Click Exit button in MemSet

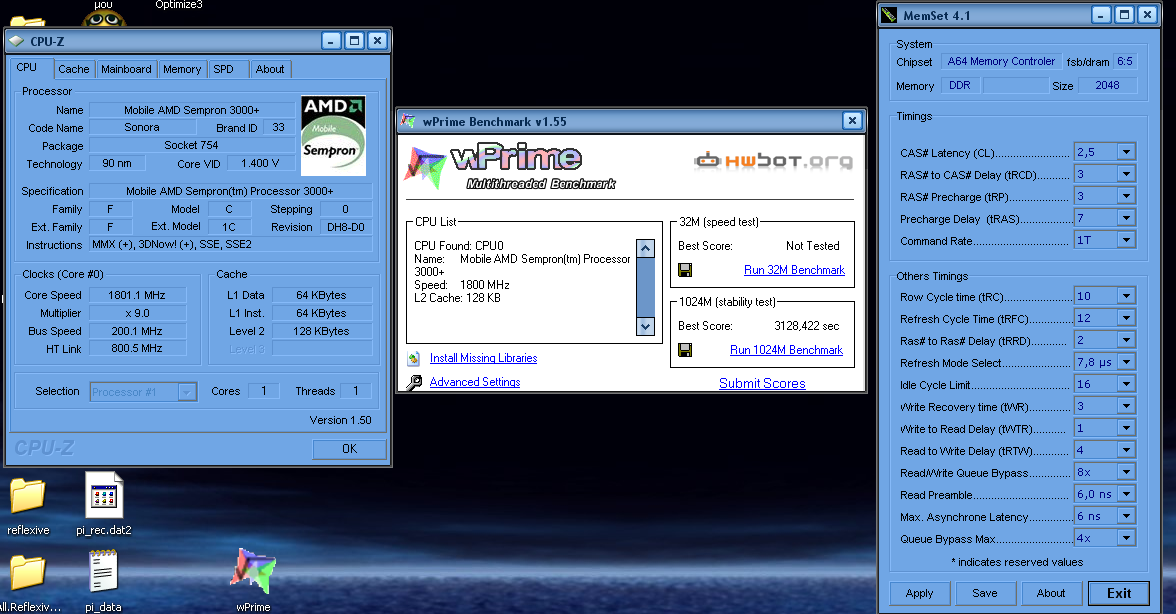click(x=1119, y=593)
